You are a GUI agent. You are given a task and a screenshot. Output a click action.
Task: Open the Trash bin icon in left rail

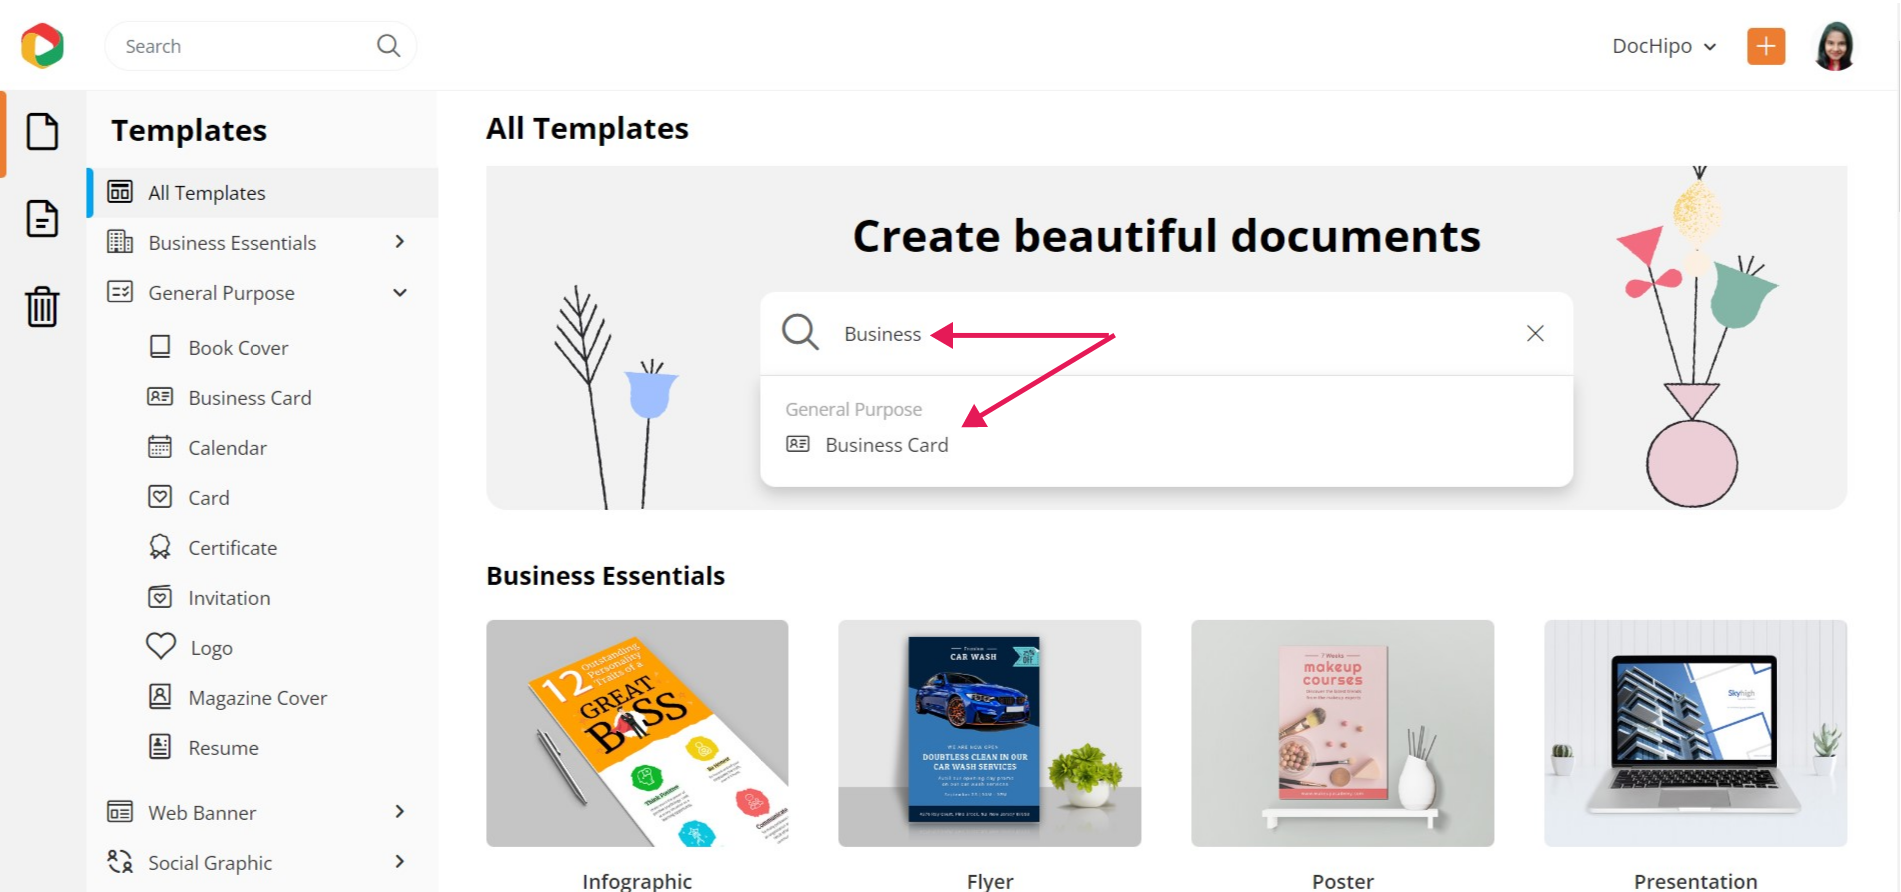(x=42, y=306)
